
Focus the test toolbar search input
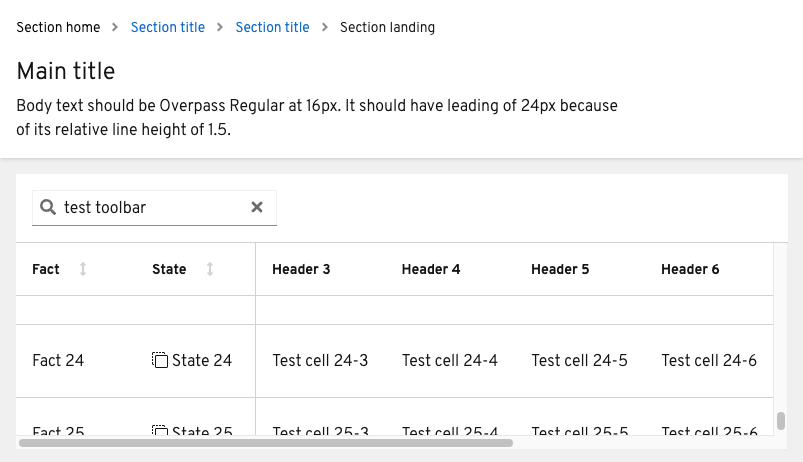coord(154,207)
